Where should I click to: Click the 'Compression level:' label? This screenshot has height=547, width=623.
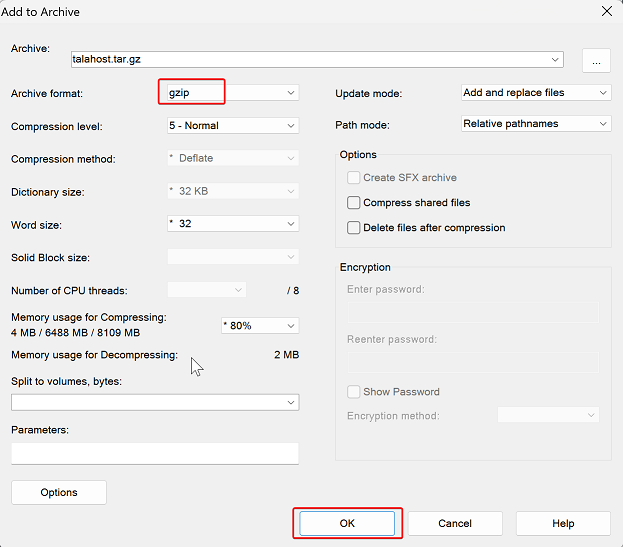(x=57, y=127)
